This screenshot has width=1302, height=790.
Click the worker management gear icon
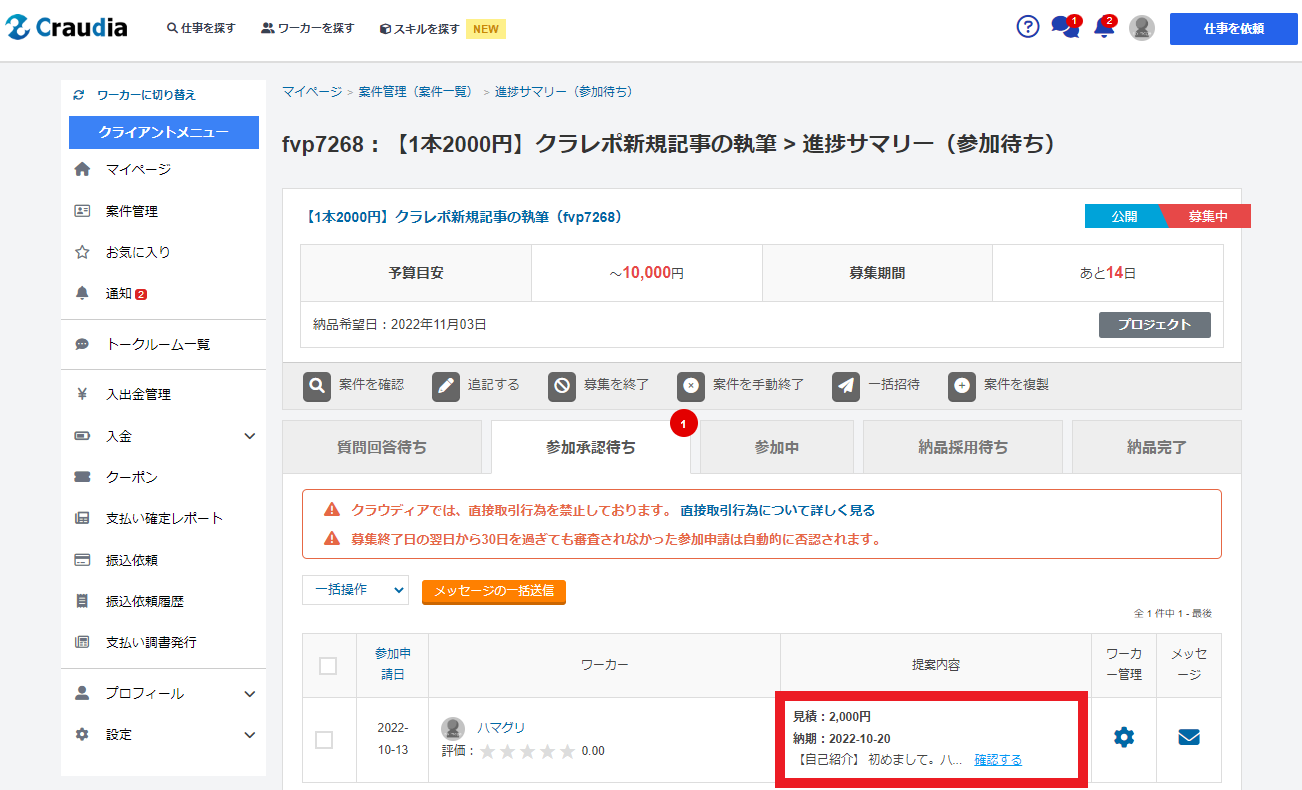tap(1124, 738)
